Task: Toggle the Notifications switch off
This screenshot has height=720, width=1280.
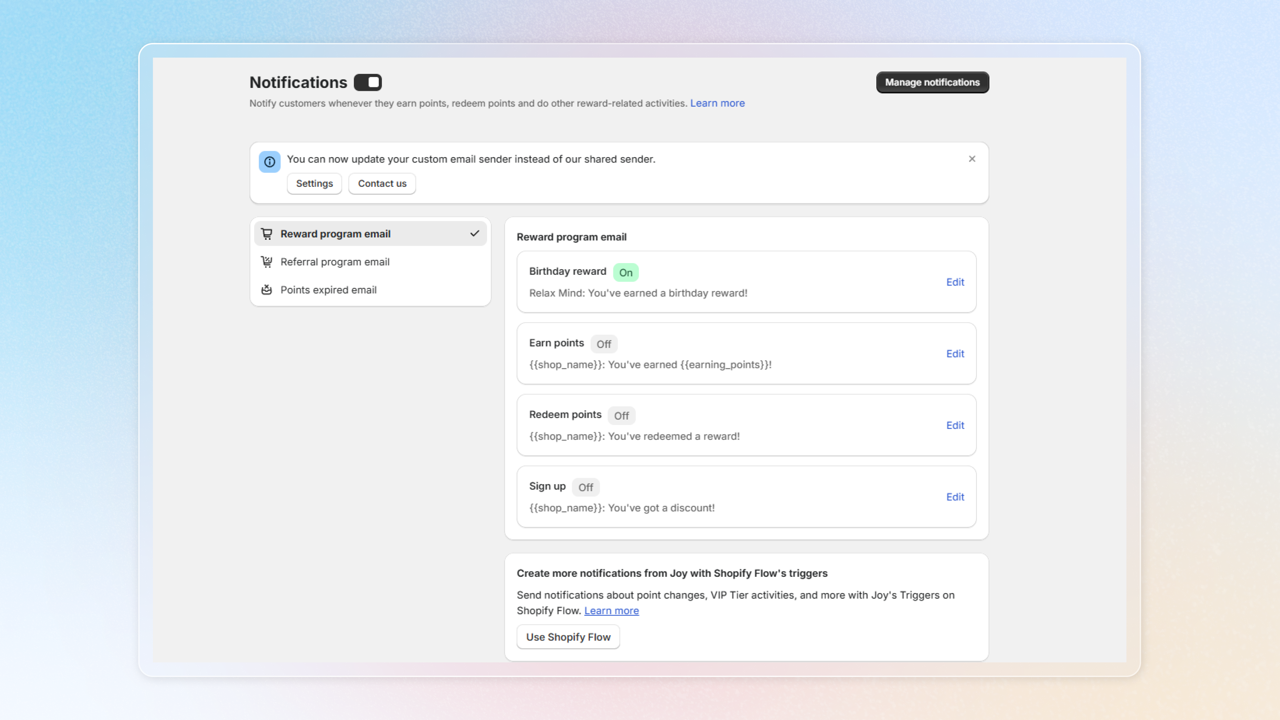Action: tap(368, 82)
